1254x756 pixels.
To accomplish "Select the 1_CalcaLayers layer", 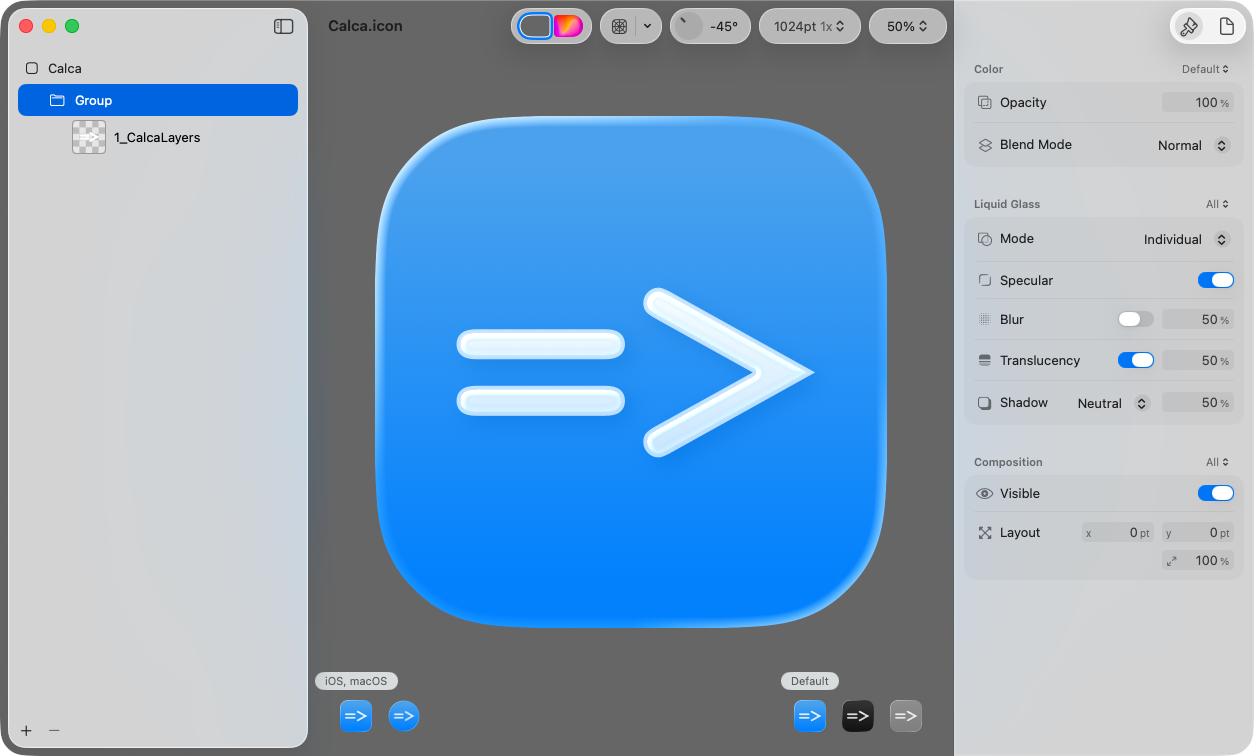I will click(x=158, y=137).
